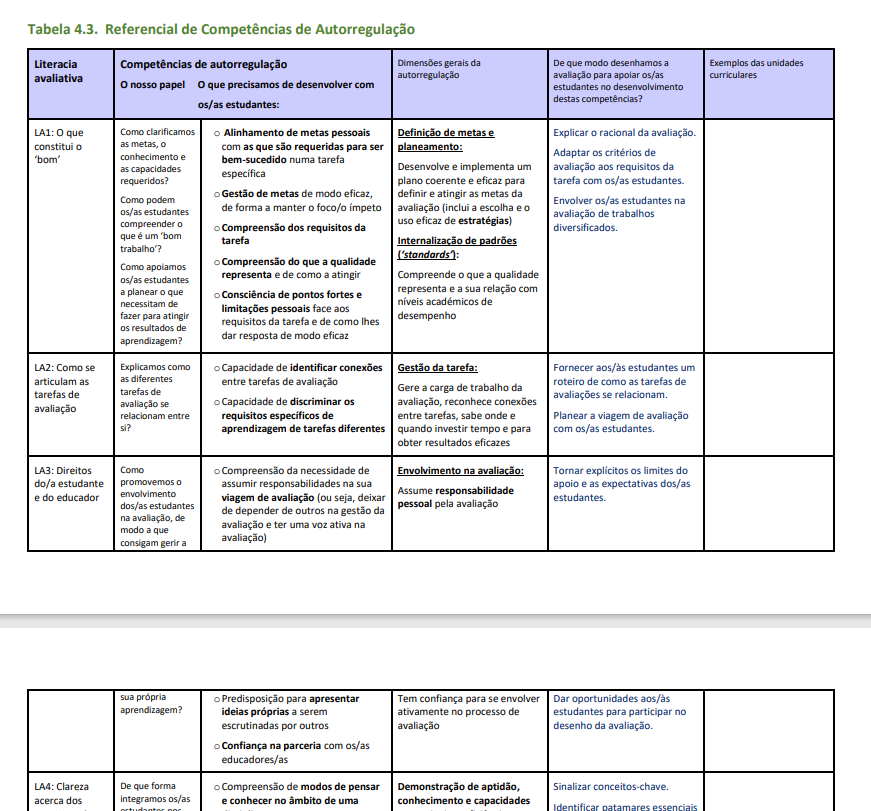The height and width of the screenshot is (811, 871).
Task: Click the 'Envolvimento na avaliação:' heading
Action: point(460,470)
